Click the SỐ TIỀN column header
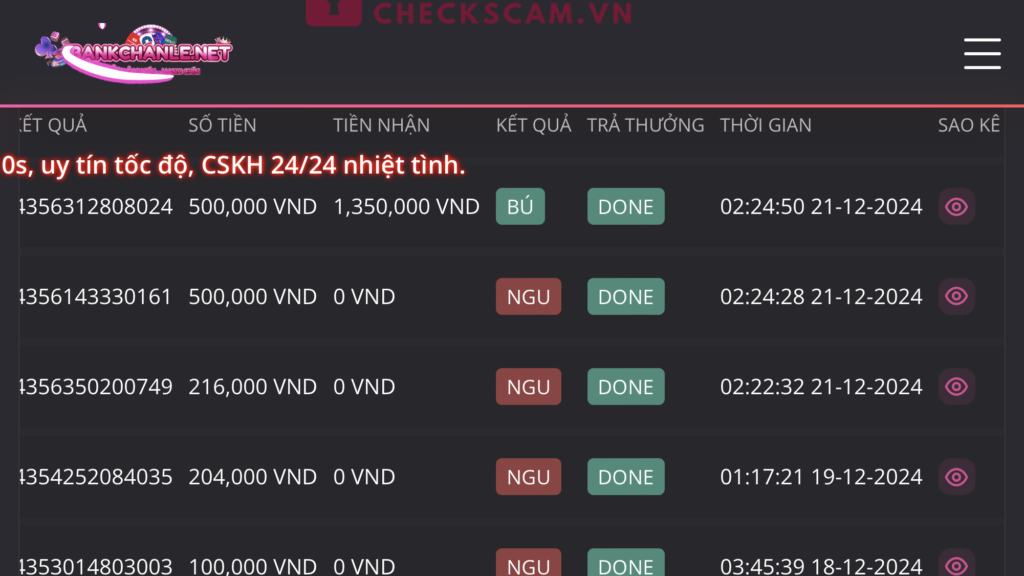Viewport: 1024px width, 576px height. (x=222, y=125)
